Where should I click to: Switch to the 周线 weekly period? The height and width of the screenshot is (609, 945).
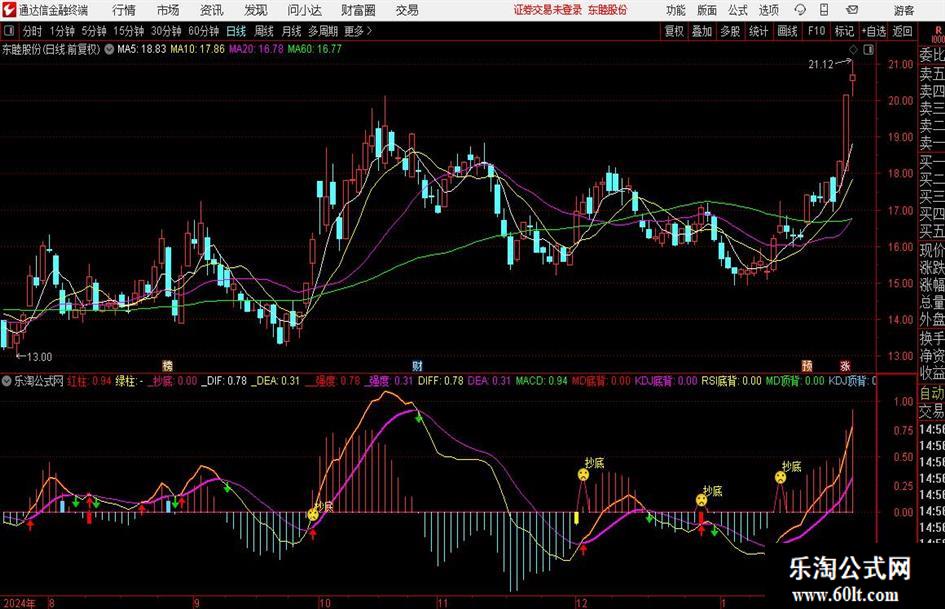tap(264, 31)
